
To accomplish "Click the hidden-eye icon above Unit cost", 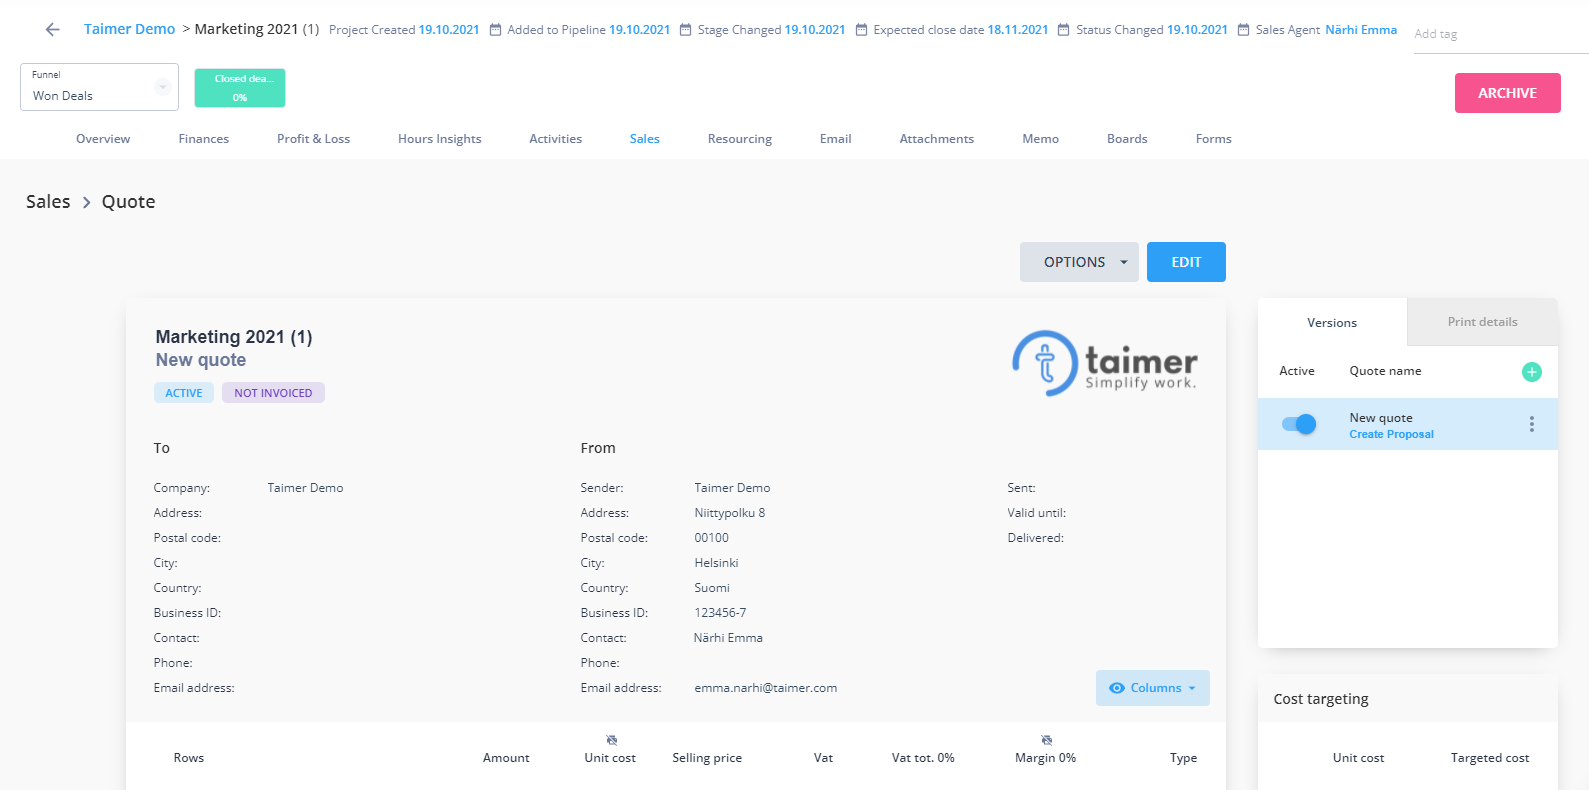I will [x=612, y=740].
